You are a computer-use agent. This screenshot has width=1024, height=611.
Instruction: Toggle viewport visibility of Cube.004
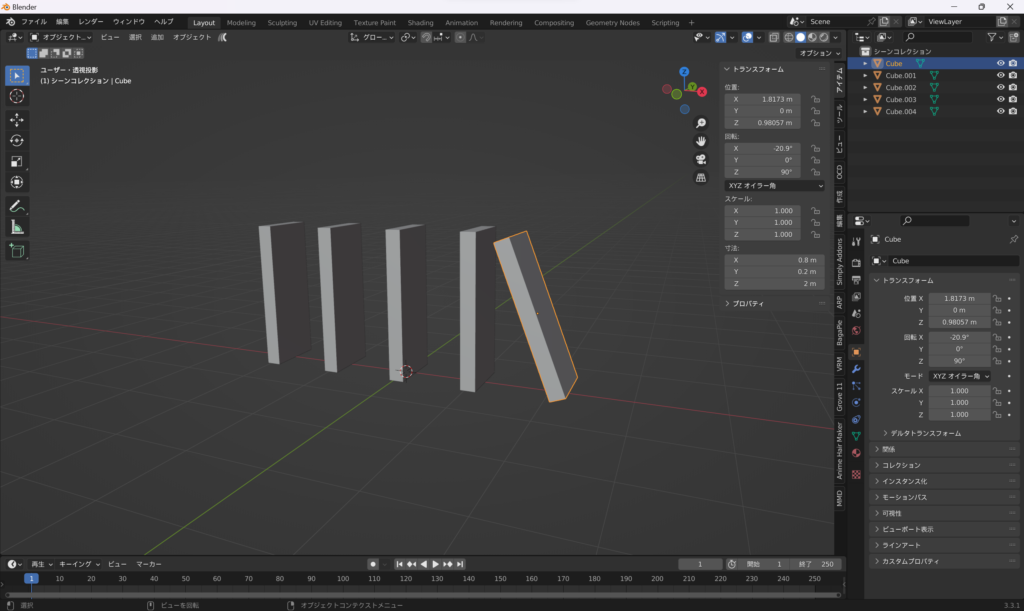point(1000,112)
